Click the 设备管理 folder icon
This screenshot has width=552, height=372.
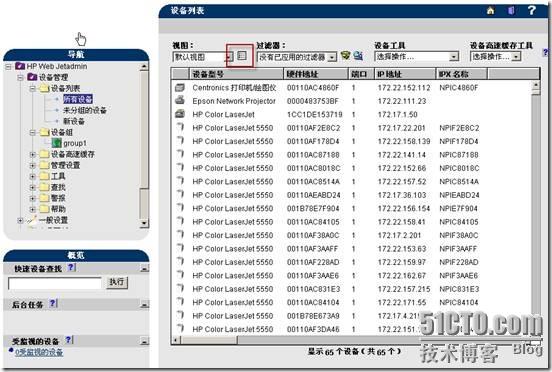[32, 77]
